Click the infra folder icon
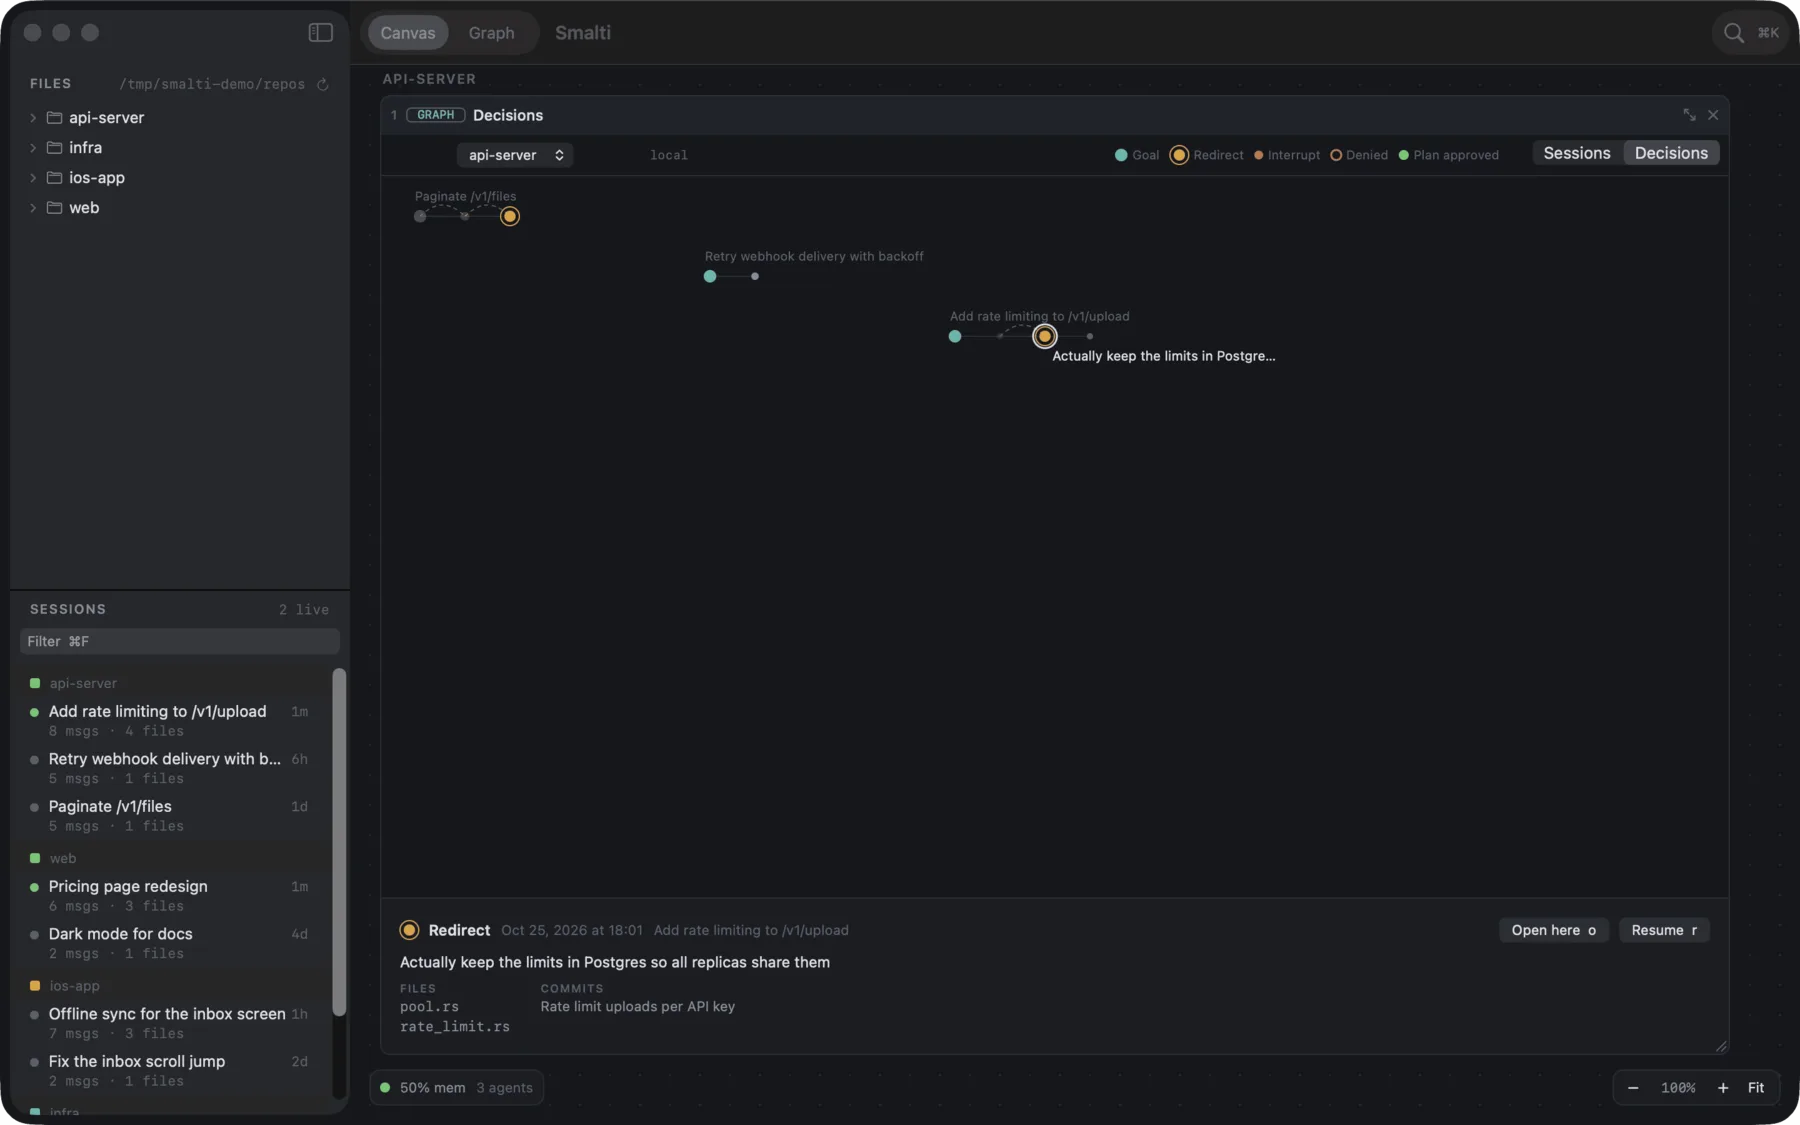Screen dimensions: 1800x1125 [55, 147]
